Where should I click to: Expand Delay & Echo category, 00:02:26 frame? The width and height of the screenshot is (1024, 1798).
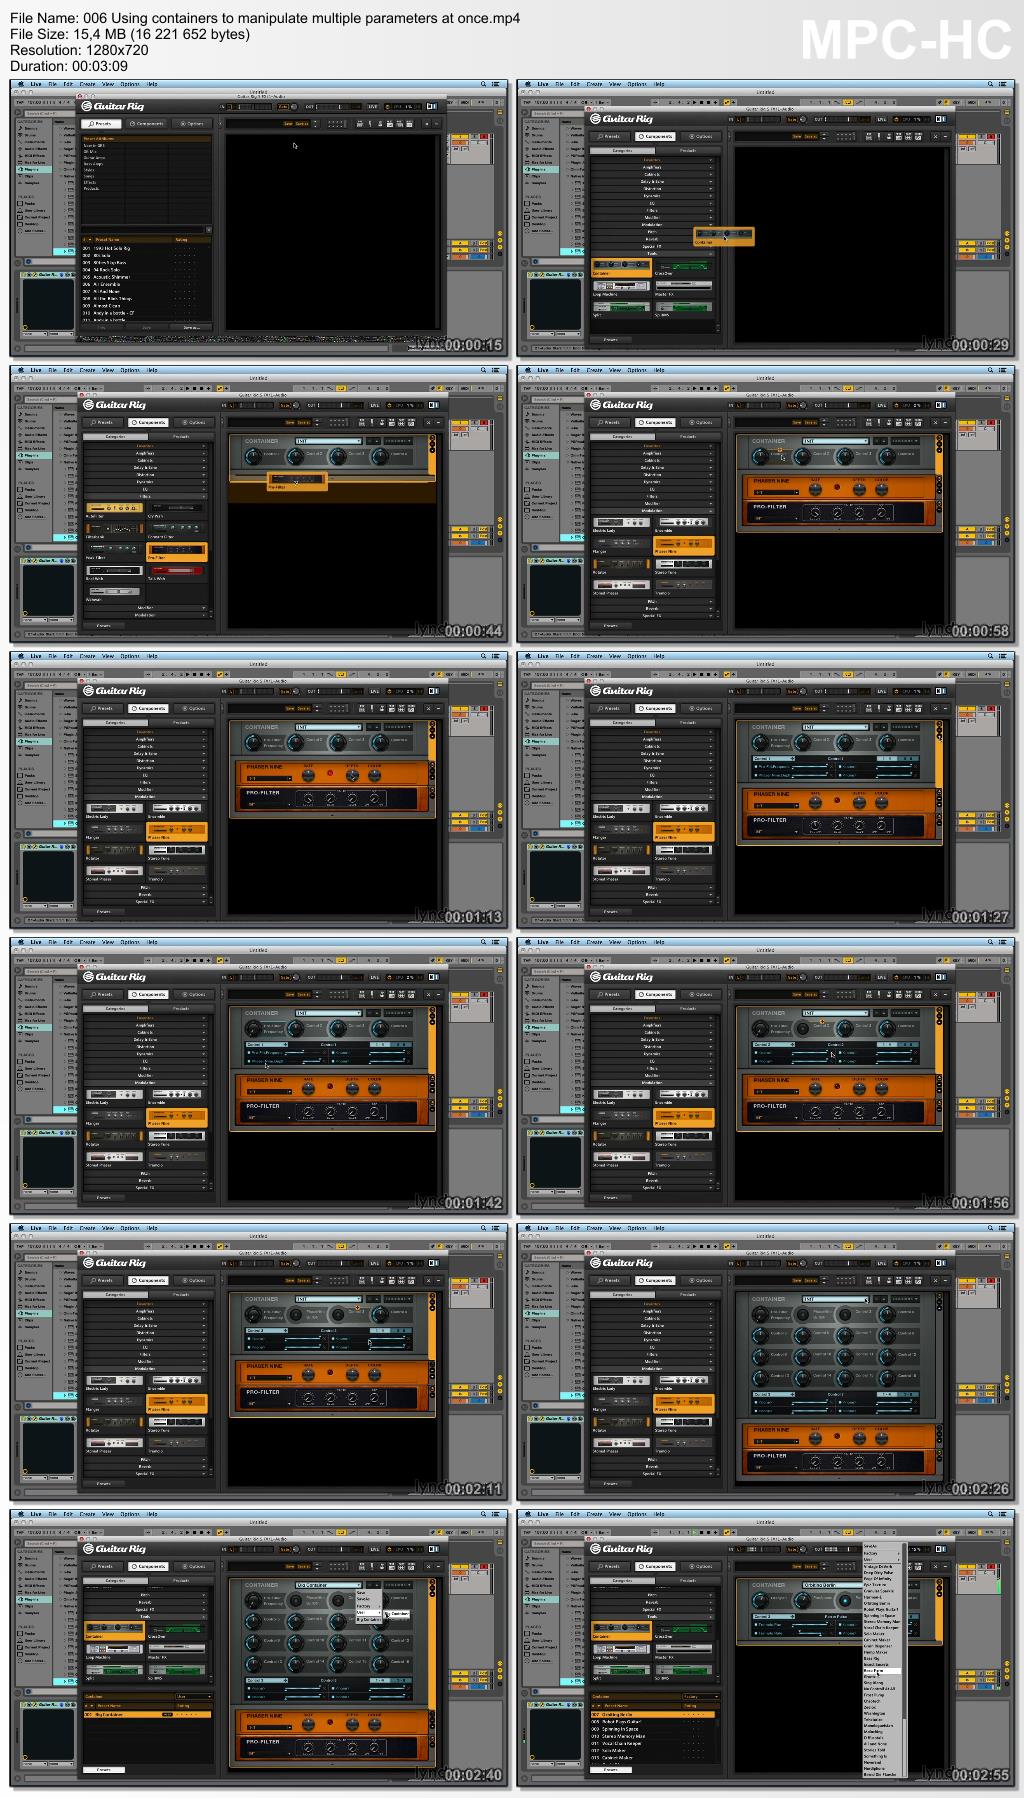tap(652, 1326)
